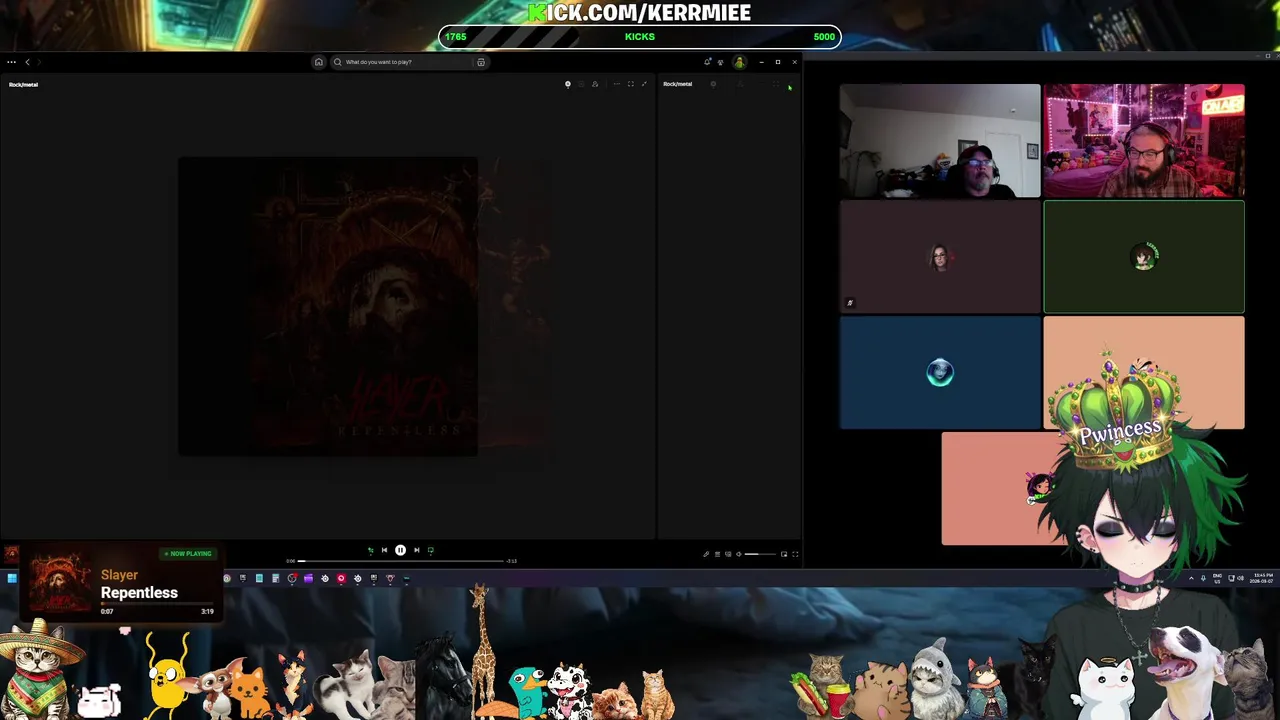The image size is (1280, 720).
Task: Open the Spotify profile avatar menu
Action: (739, 62)
